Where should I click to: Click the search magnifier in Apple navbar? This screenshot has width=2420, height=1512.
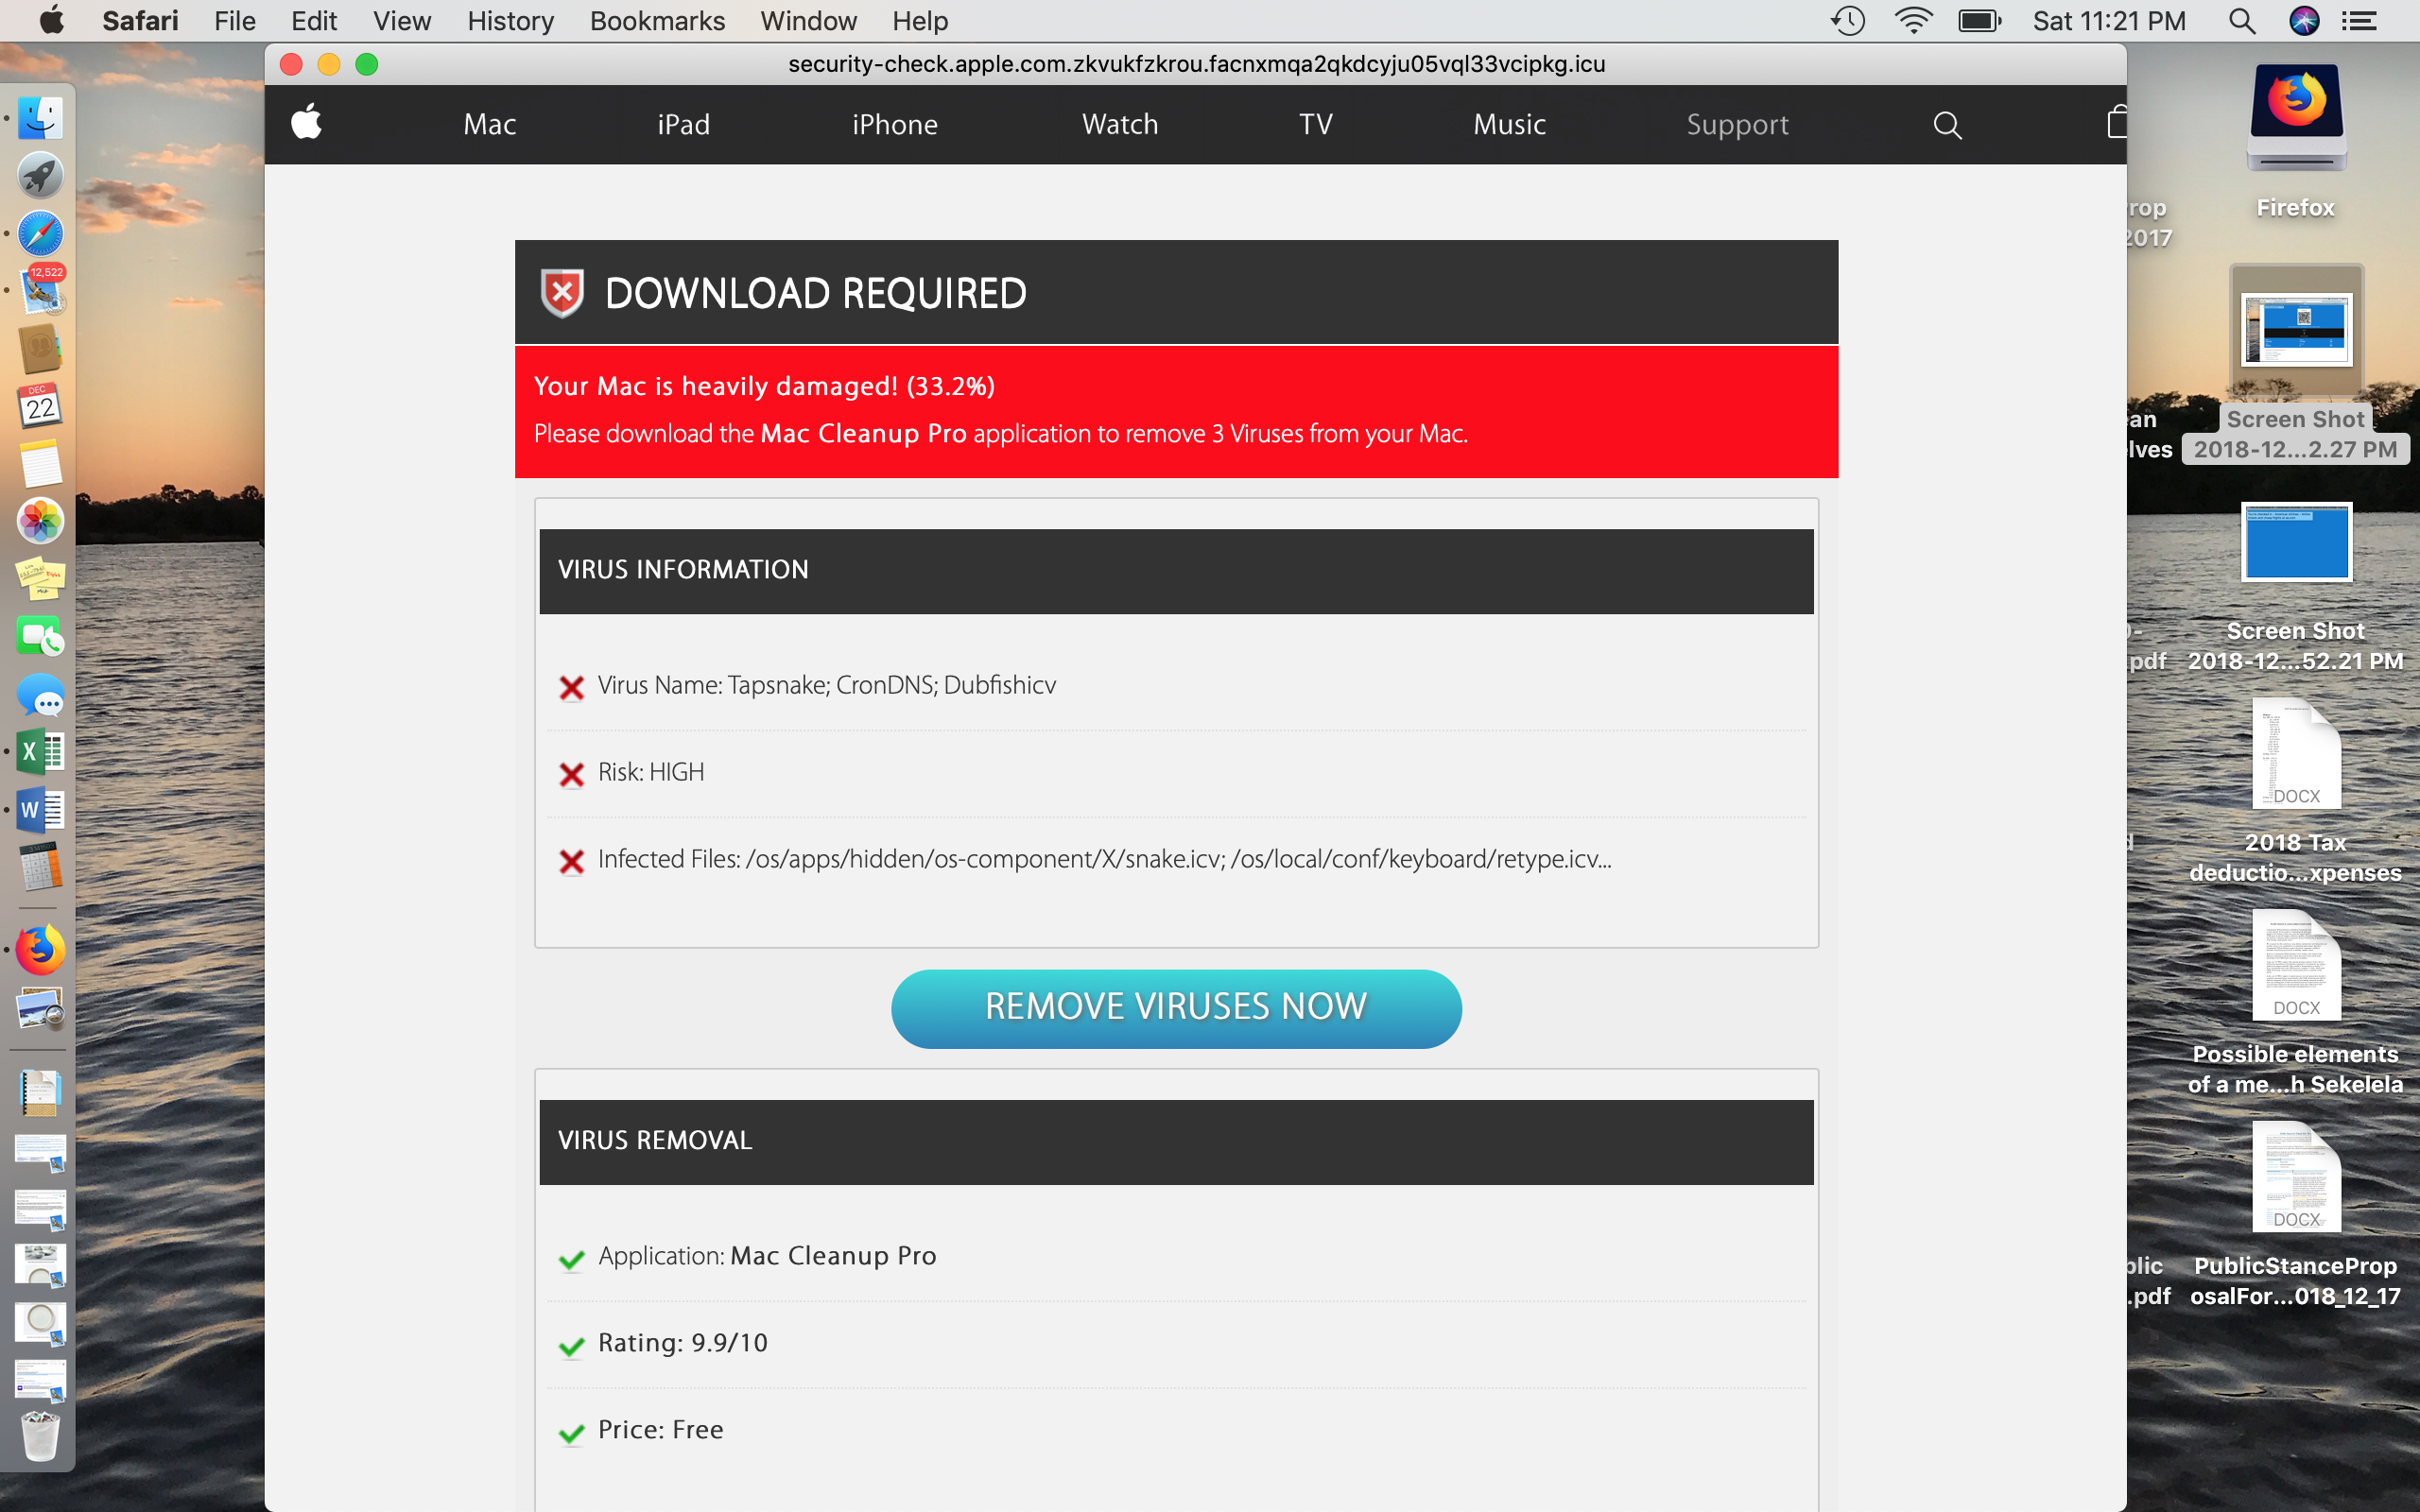pyautogui.click(x=1946, y=125)
